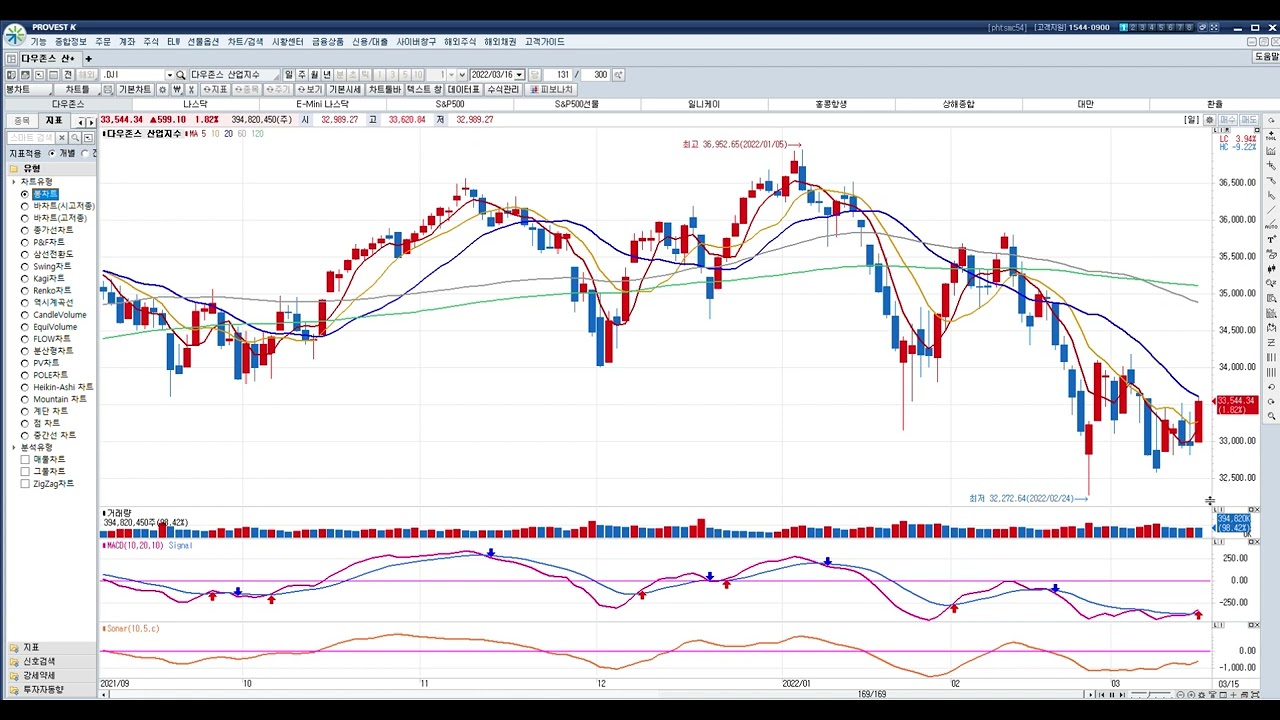Select the 주 weekly period button
This screenshot has height=720, width=1280.
coord(302,75)
